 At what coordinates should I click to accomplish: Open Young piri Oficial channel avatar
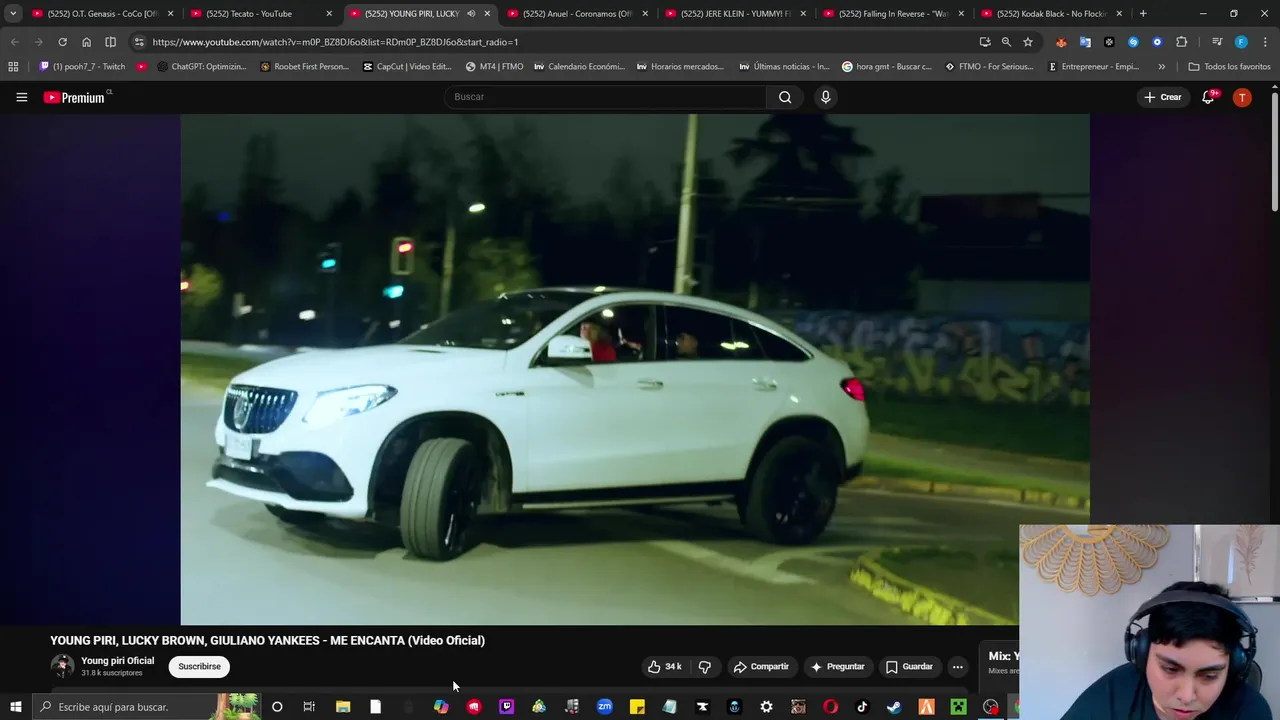[62, 666]
